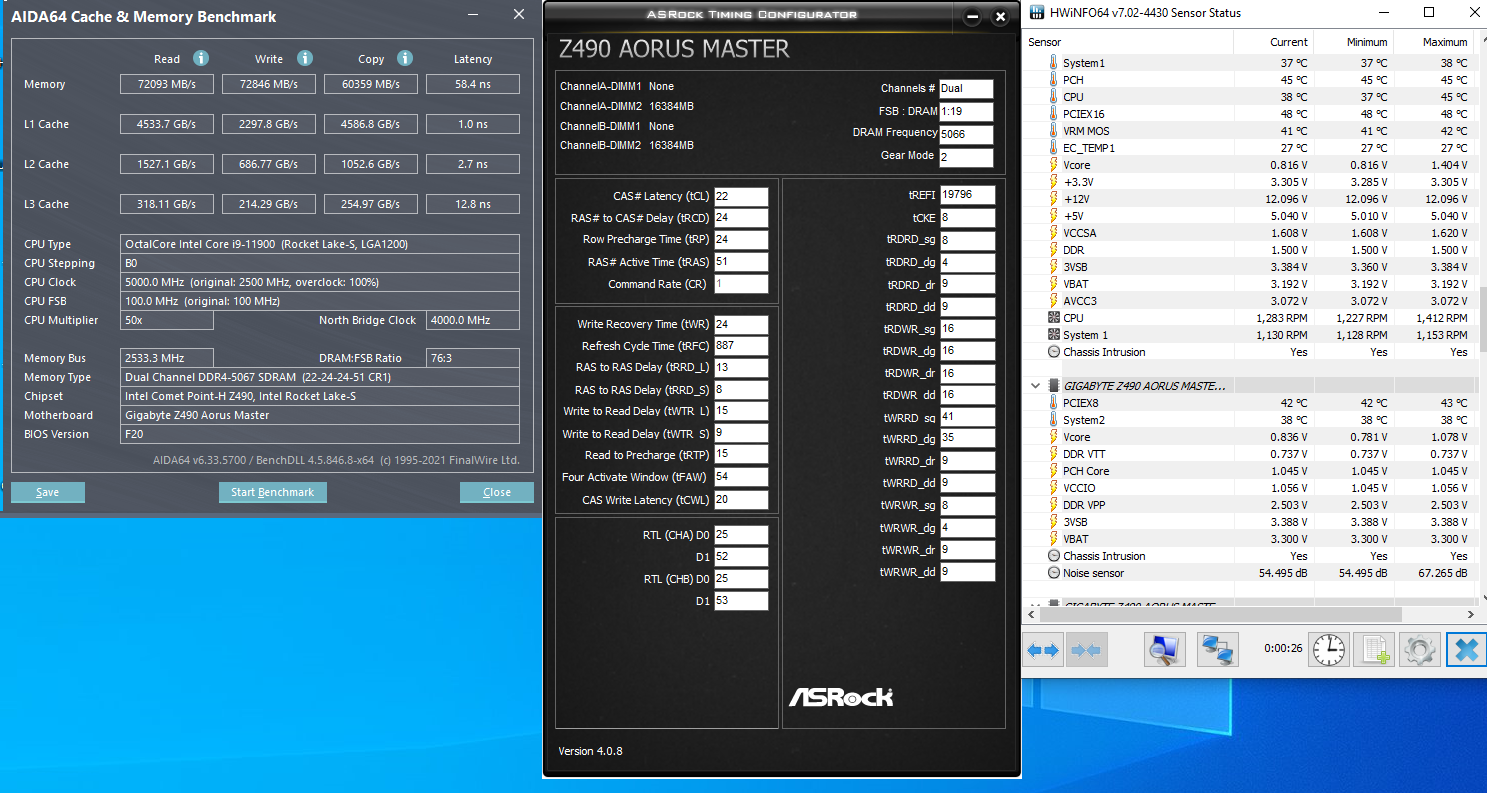Click the RAS# to CAS# Delay (tRCD) field
1487x793 pixels.
pyautogui.click(x=741, y=218)
